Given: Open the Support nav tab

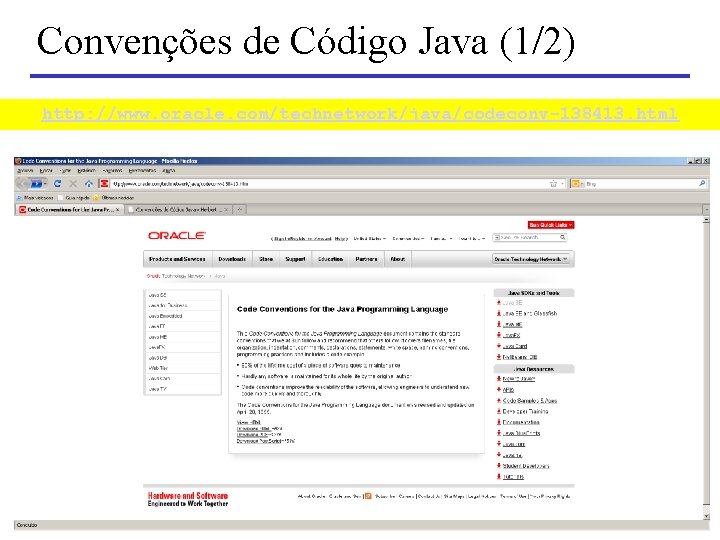Looking at the screenshot, I should click(x=295, y=259).
